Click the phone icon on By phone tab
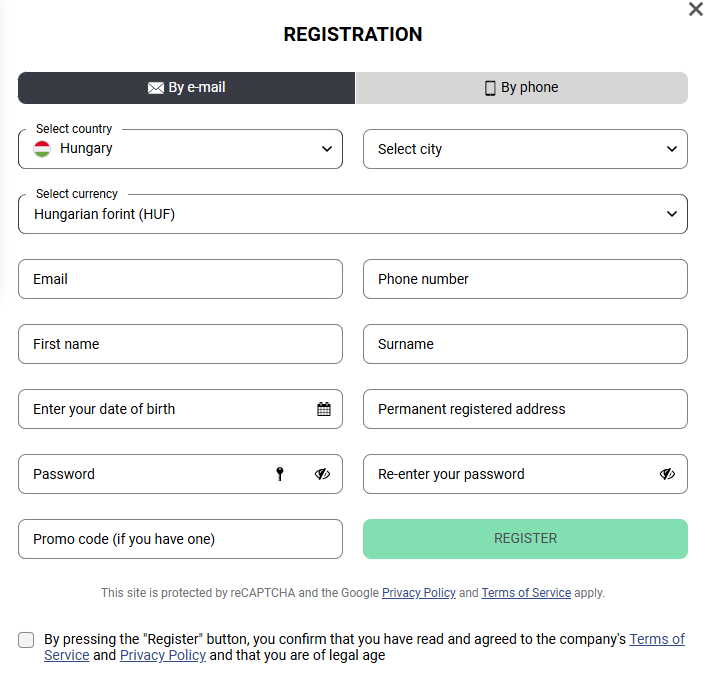Screen dimensions: 706x689 490,88
